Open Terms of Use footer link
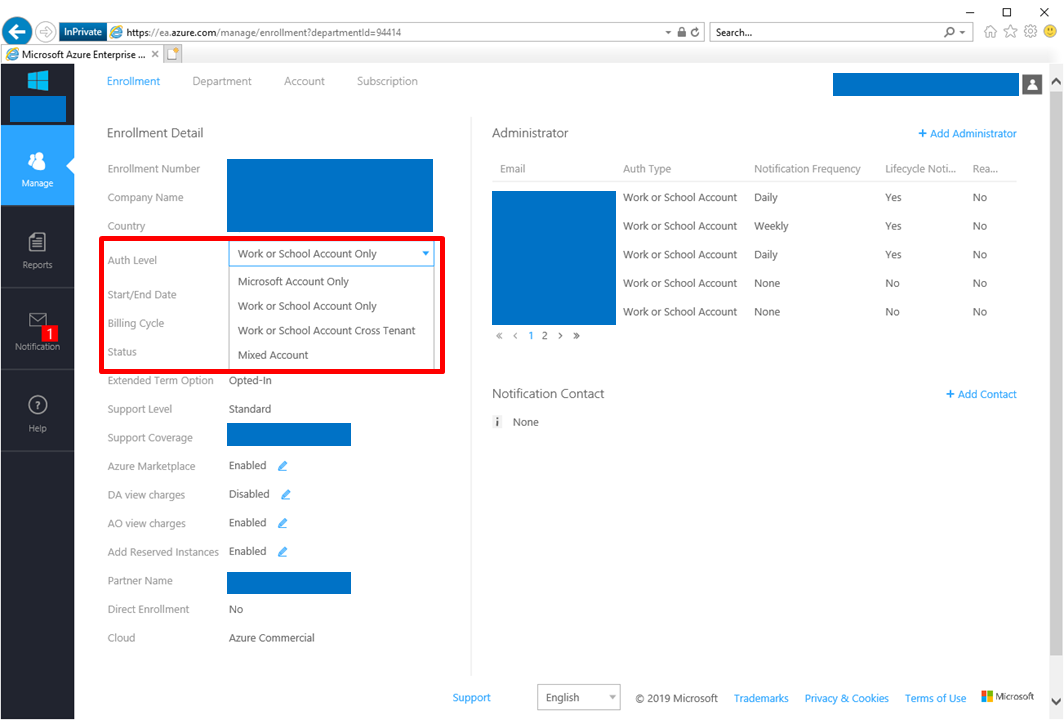The image size is (1064, 720). tap(935, 698)
